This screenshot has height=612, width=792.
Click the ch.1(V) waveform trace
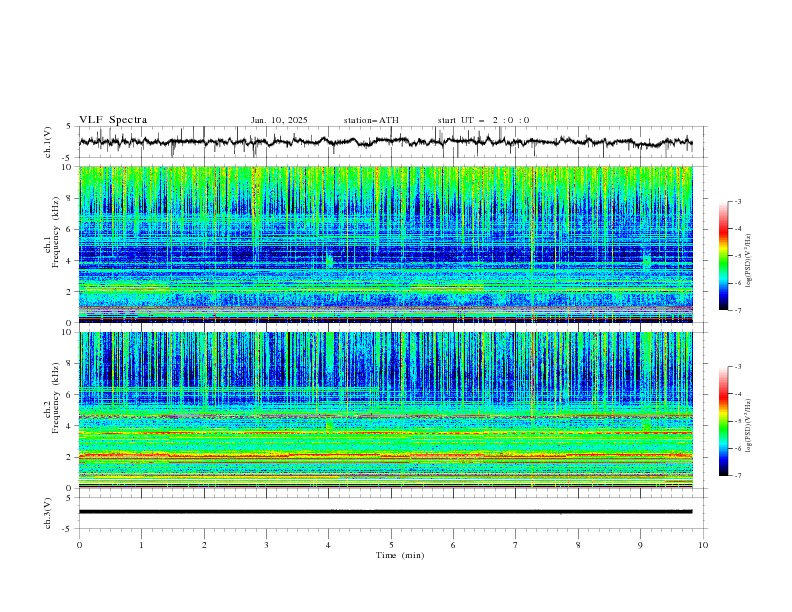385,142
